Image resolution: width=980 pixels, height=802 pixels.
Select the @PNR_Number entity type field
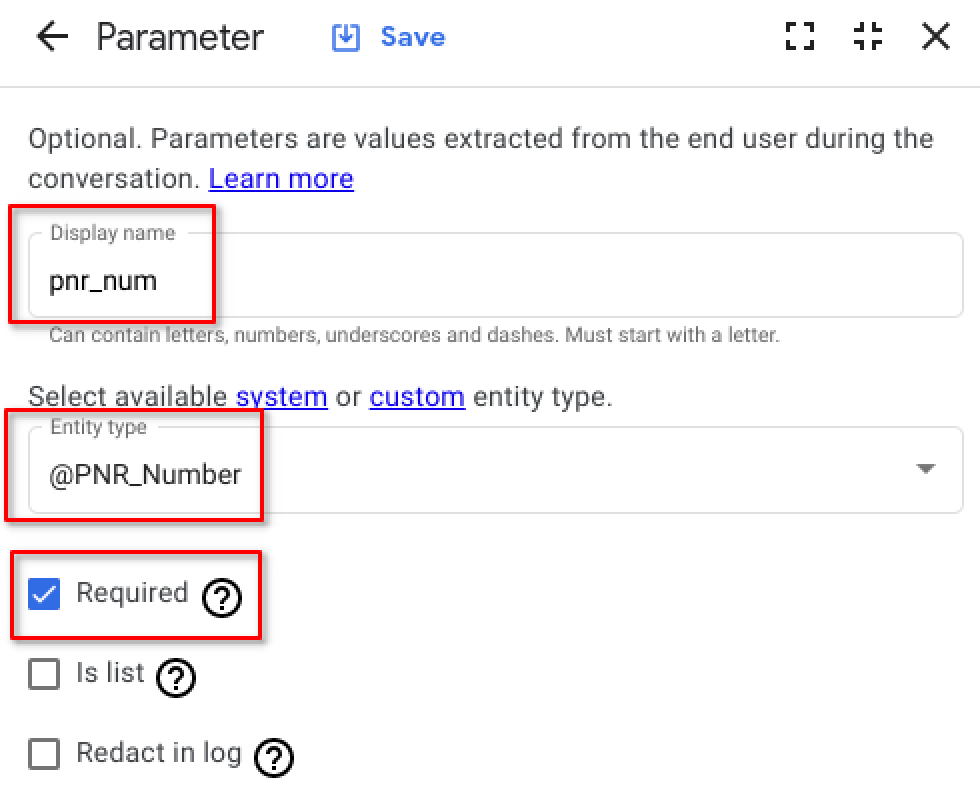[x=496, y=470]
